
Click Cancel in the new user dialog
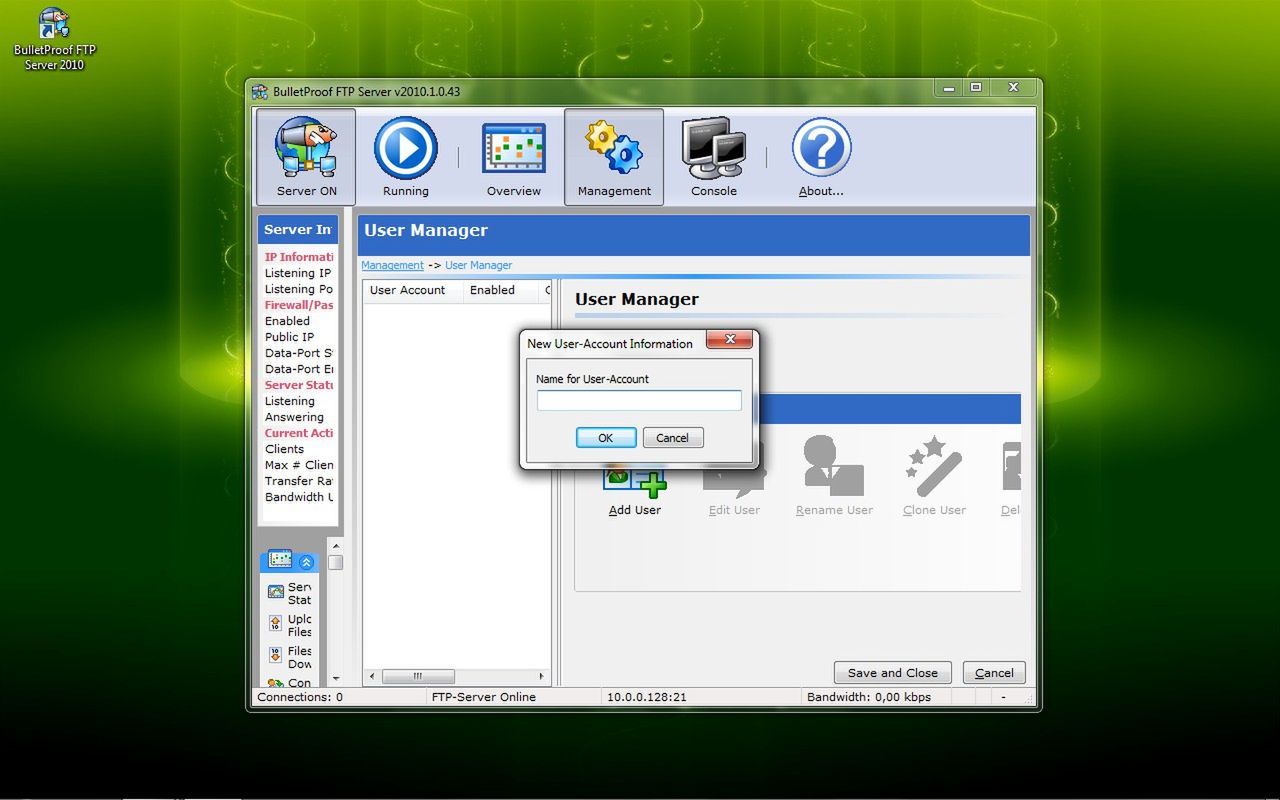point(672,438)
